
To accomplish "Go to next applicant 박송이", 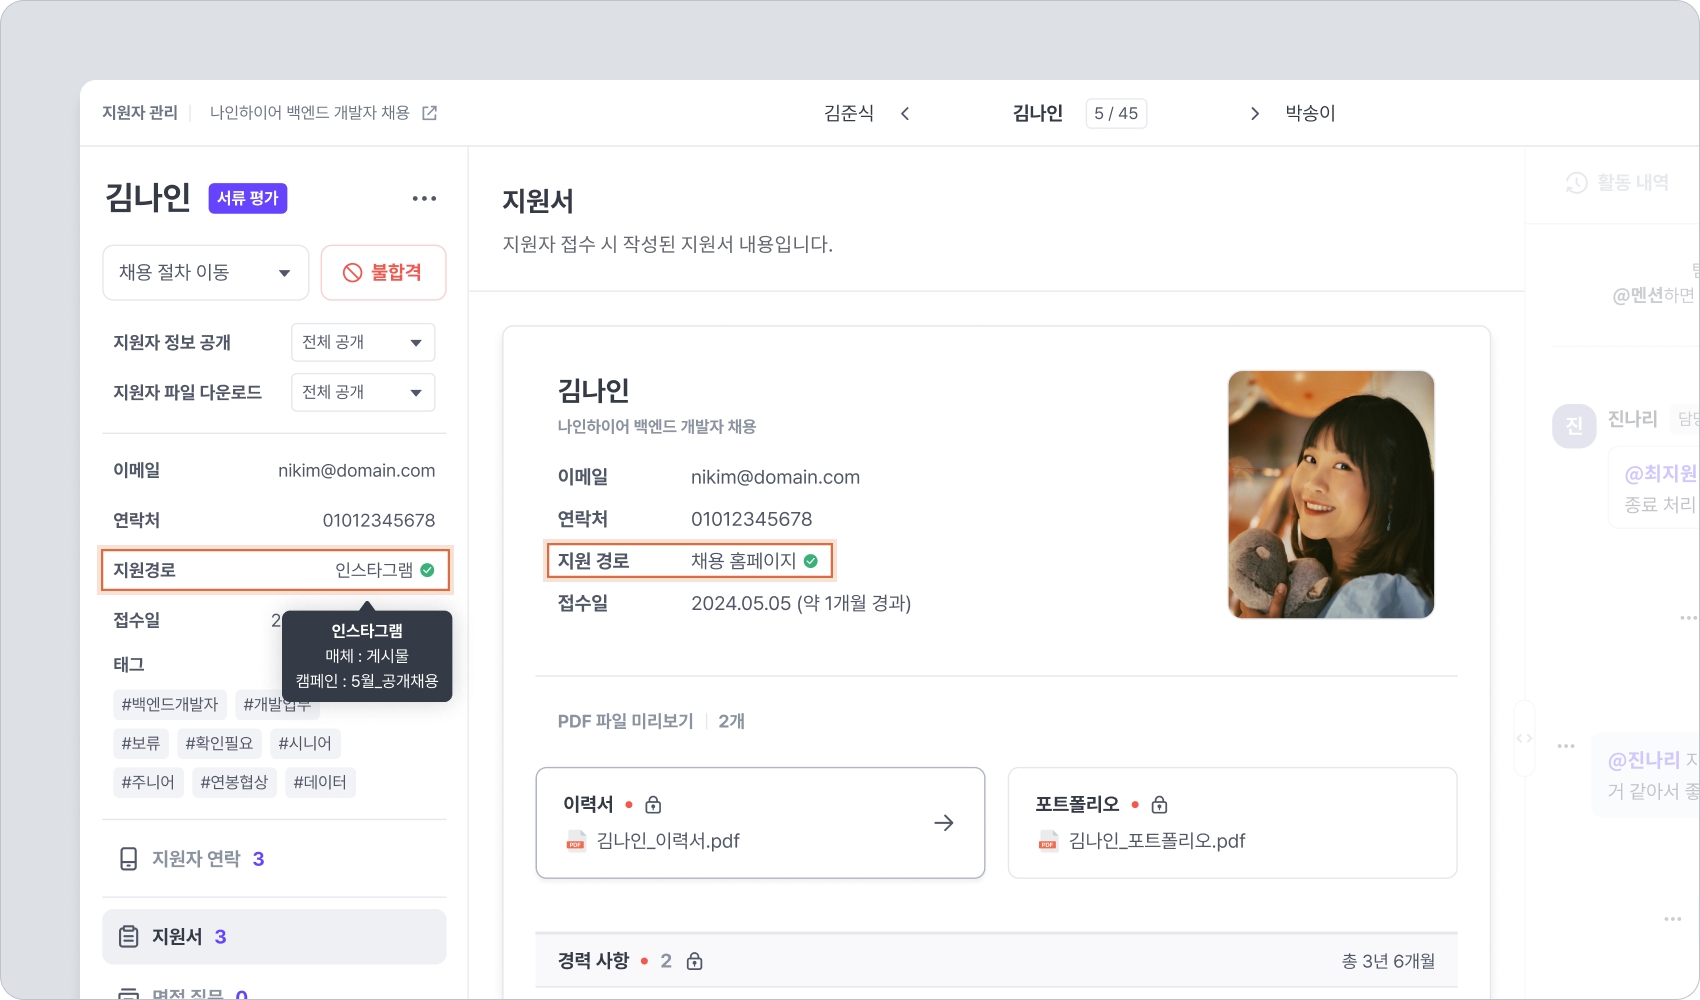I will point(1310,113).
